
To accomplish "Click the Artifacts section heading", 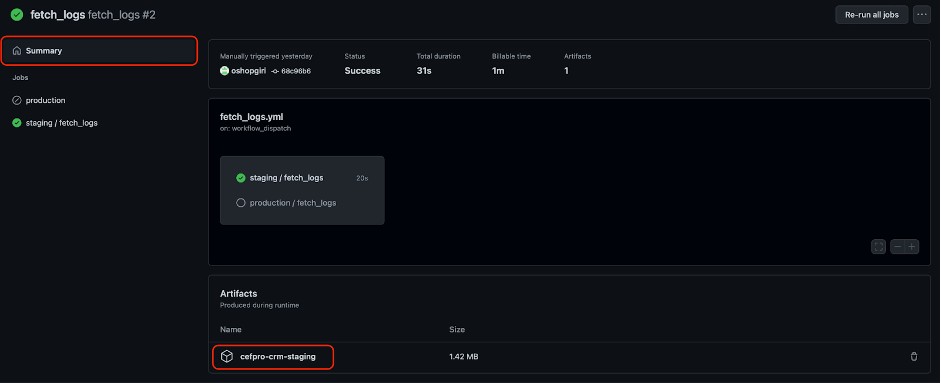I will click(x=239, y=294).
